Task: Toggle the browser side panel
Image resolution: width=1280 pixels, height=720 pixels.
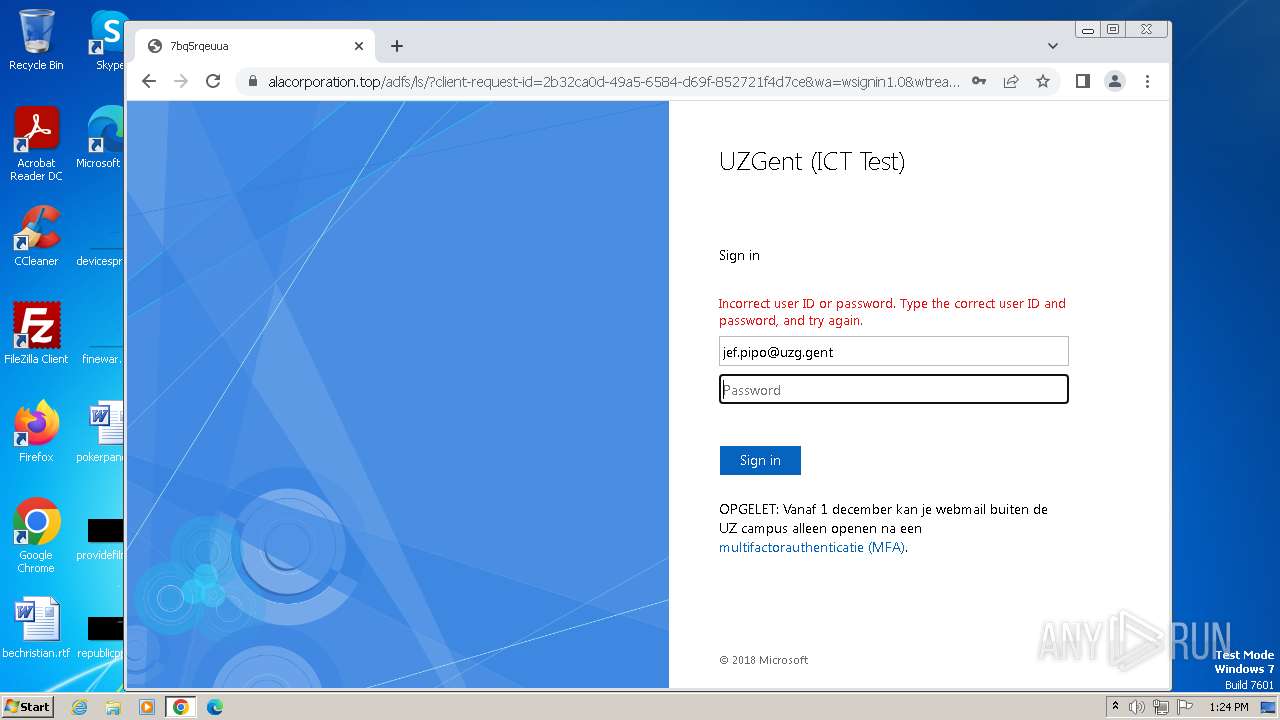Action: tap(1082, 81)
